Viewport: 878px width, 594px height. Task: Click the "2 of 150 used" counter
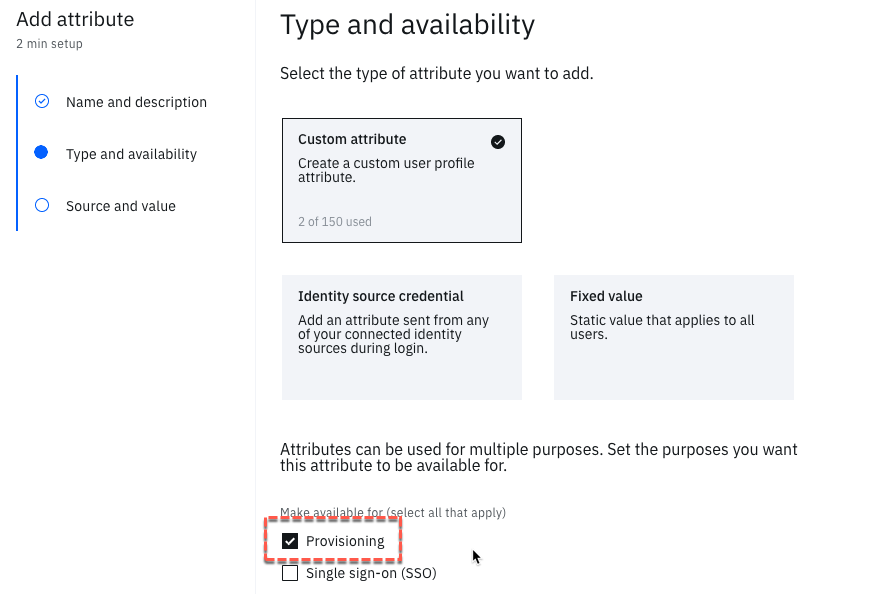coord(334,222)
